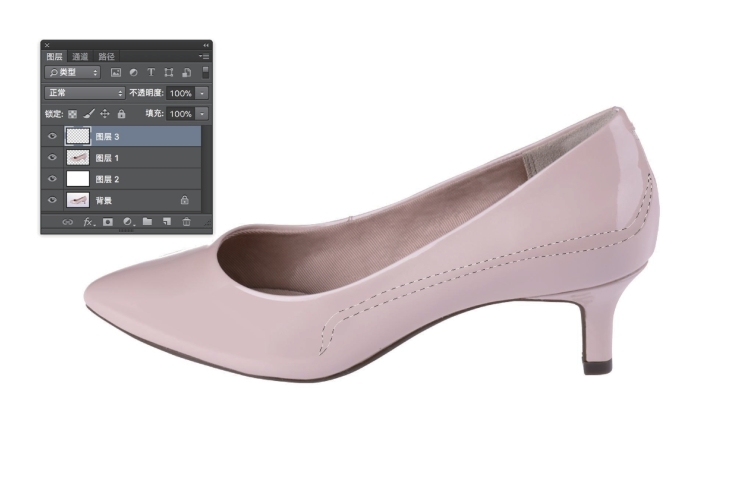Click the 图层 2 white thumbnail
Viewport: 734px width, 488px height.
78,178
